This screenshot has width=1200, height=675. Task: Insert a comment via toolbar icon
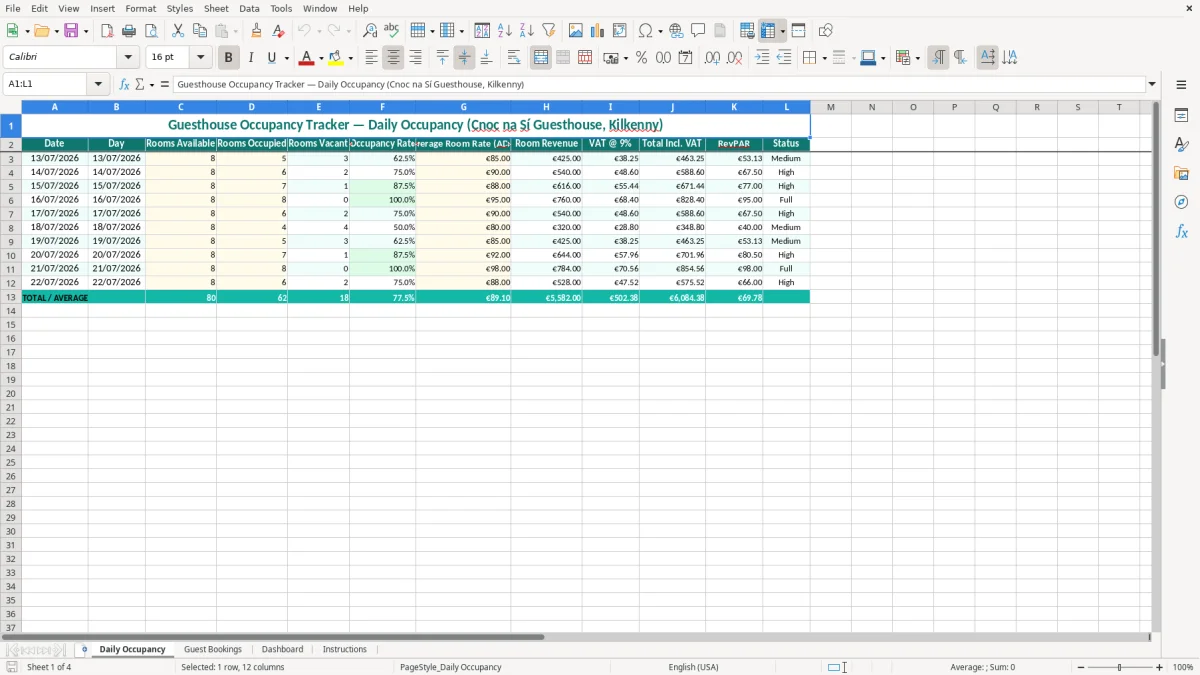point(699,31)
